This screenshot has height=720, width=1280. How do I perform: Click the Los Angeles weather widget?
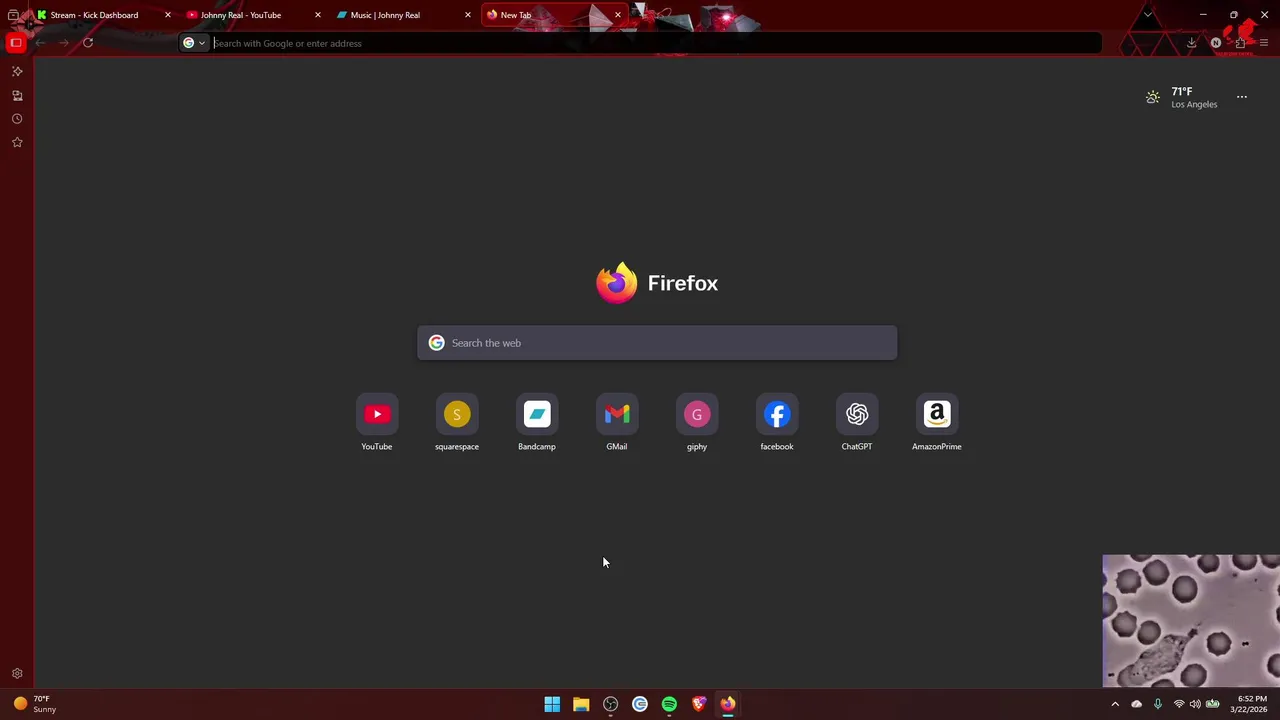click(x=1181, y=97)
